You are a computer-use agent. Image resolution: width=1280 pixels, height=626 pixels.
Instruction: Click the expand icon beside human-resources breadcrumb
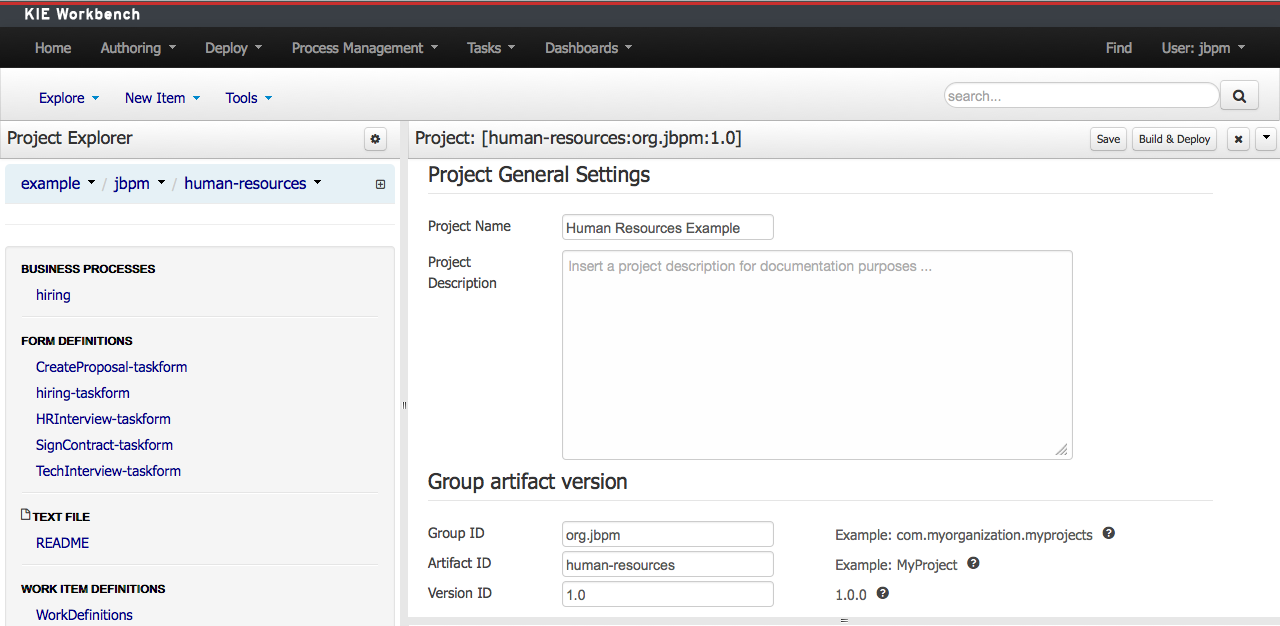pyautogui.click(x=380, y=184)
